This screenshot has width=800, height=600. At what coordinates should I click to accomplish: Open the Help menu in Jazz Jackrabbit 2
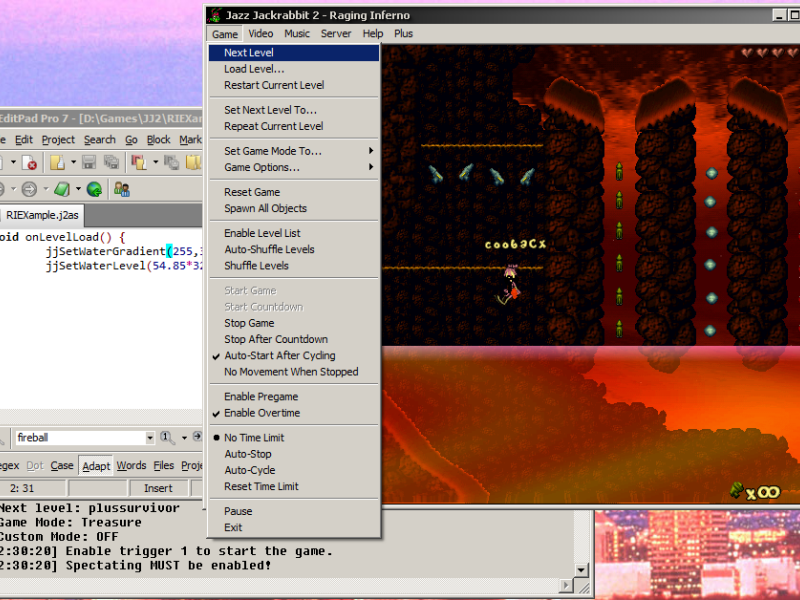coord(373,34)
